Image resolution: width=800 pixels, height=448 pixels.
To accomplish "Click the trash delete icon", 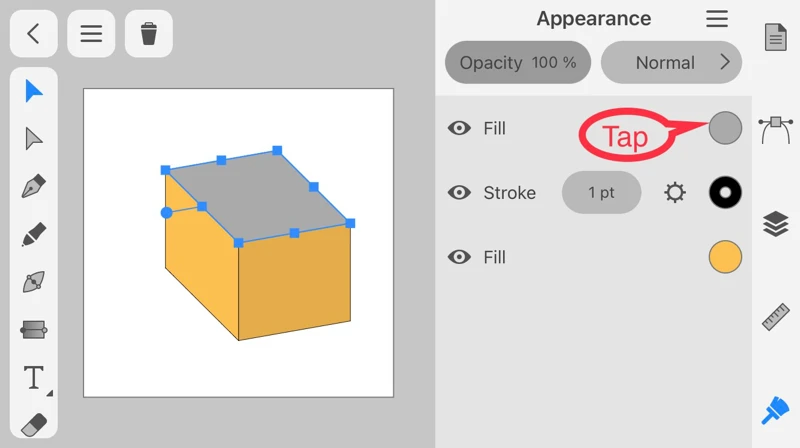I will tap(149, 34).
